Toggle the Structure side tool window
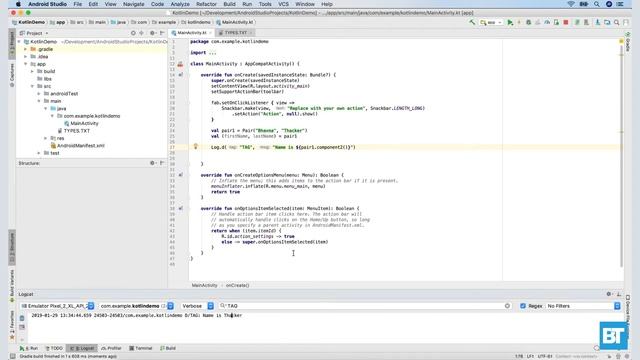This screenshot has width=640, height=360. [12, 247]
